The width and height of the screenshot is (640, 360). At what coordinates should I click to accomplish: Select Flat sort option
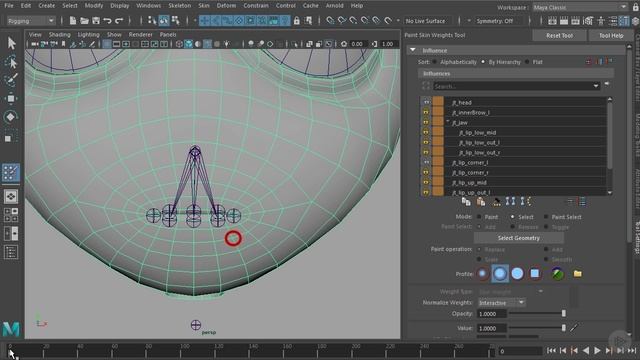[x=527, y=62]
